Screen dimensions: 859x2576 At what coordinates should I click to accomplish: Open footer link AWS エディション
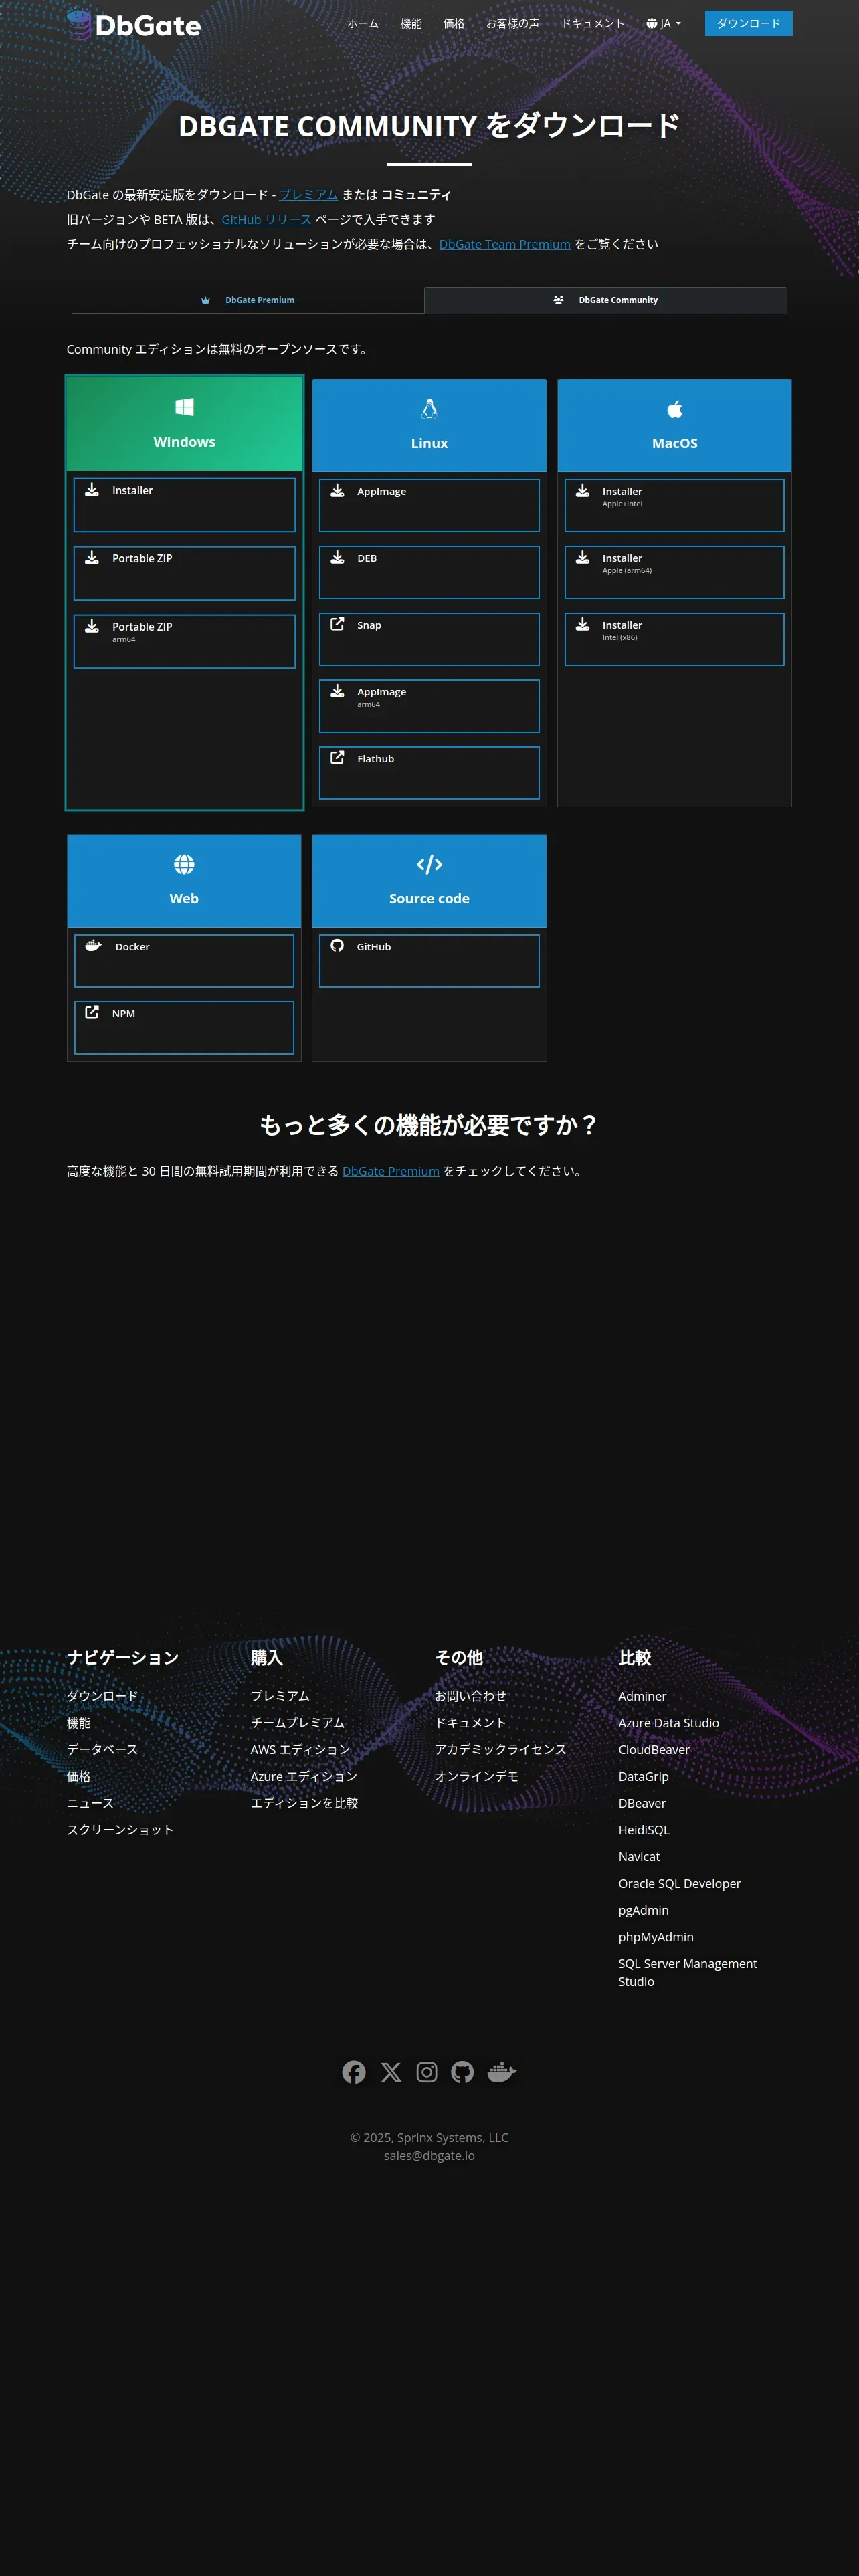tap(300, 1750)
